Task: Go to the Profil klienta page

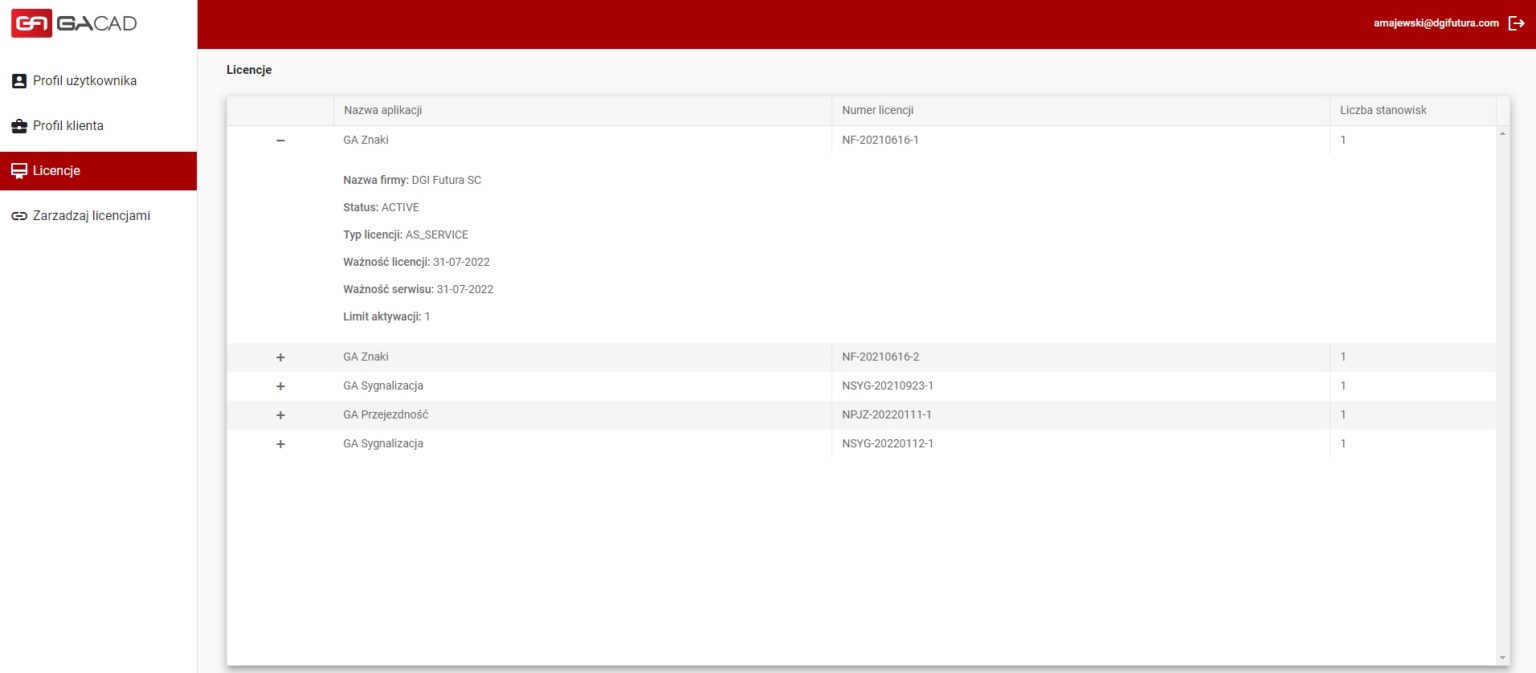Action: (68, 126)
